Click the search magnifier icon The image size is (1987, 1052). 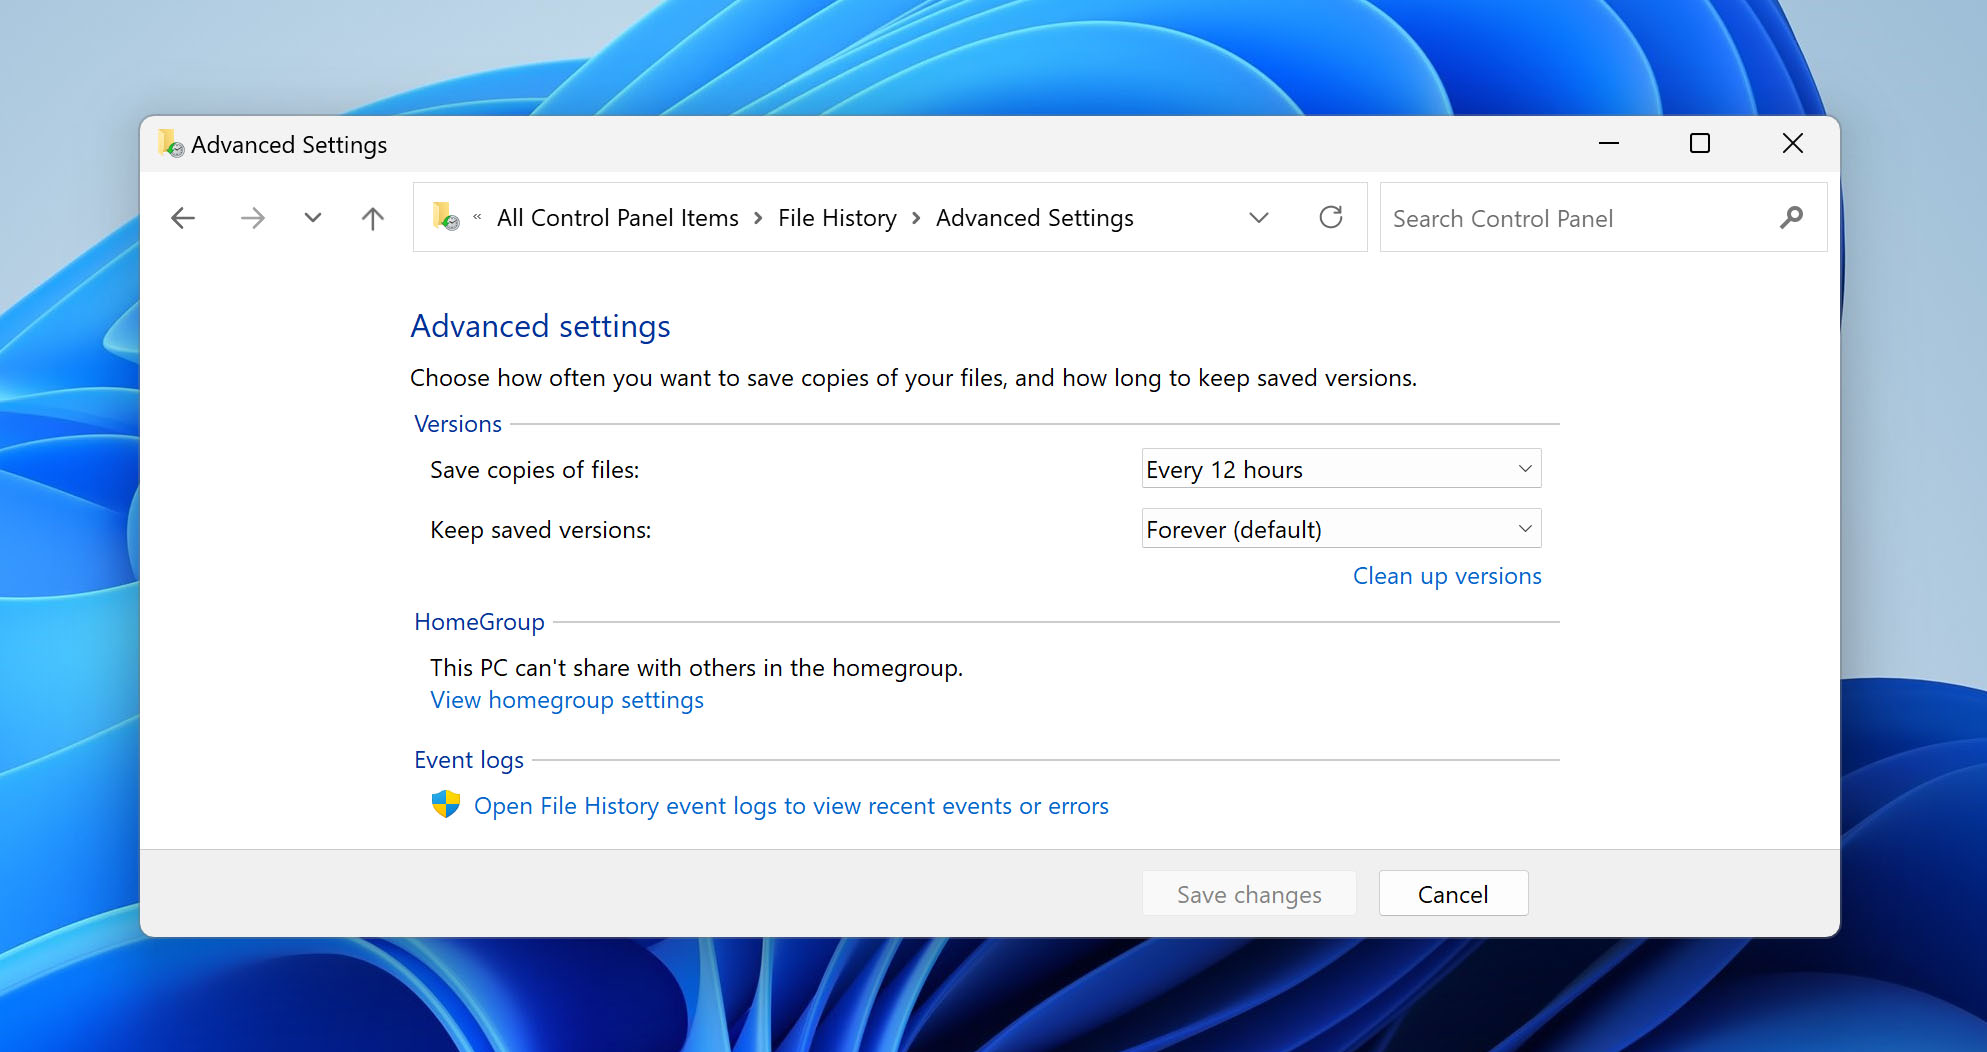[1792, 217]
